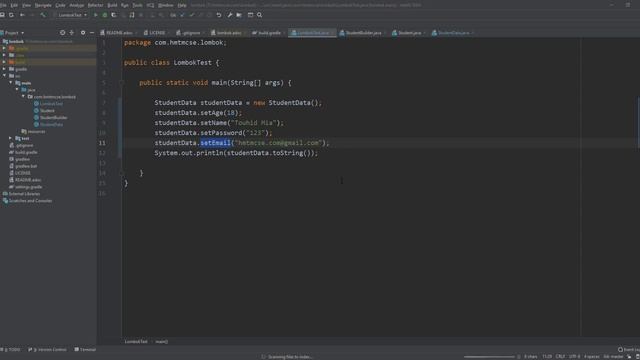Screen dimensions: 640x360
Task: Click the Run with Coverage icon
Action: pos(113,15)
